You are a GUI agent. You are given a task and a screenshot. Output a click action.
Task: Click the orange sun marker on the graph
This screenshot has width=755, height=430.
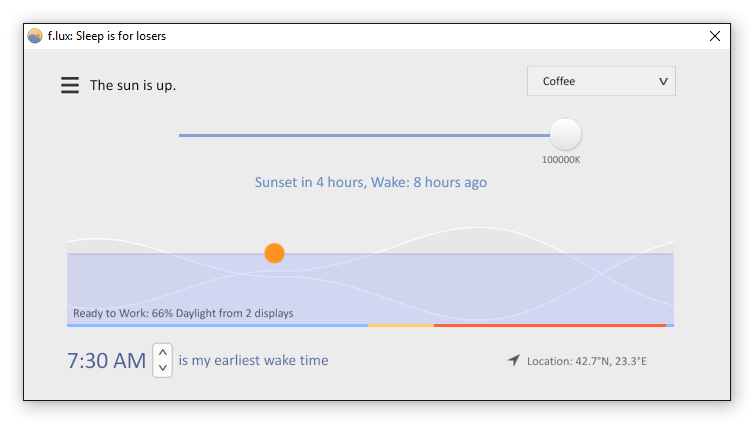(274, 253)
